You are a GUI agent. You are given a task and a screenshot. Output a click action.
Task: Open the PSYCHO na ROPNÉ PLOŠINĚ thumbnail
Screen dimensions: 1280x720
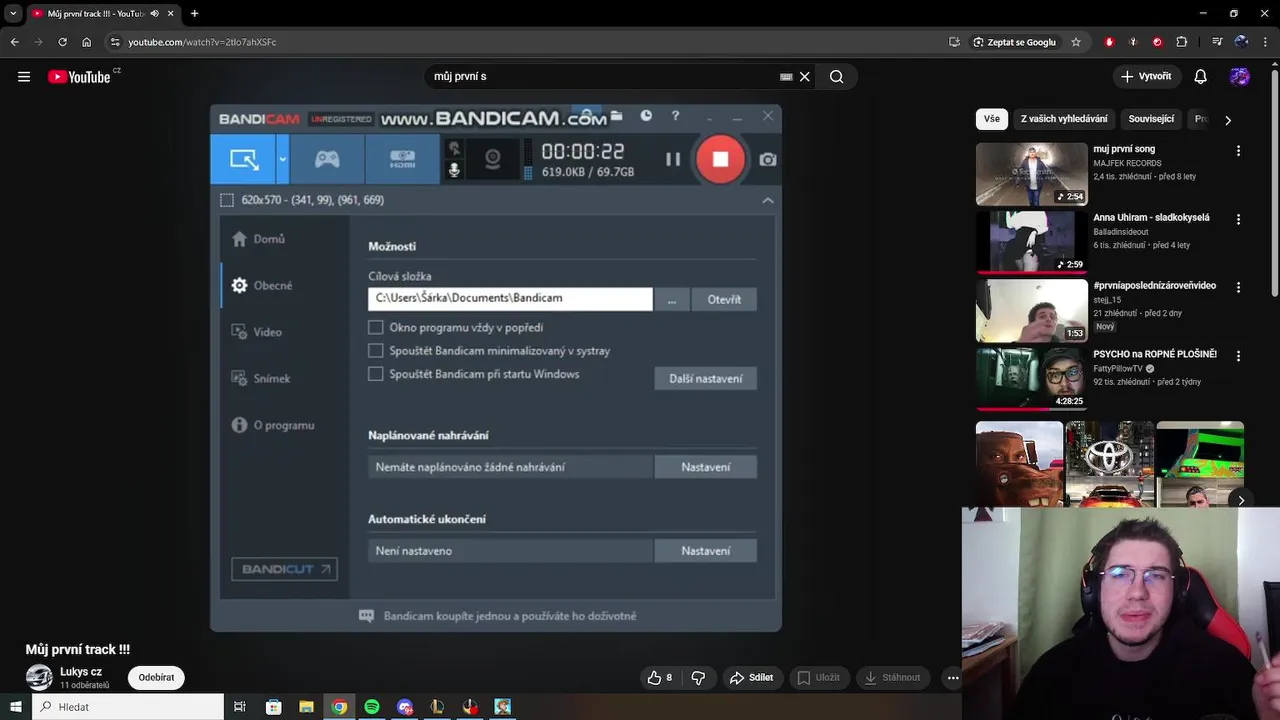[1031, 378]
